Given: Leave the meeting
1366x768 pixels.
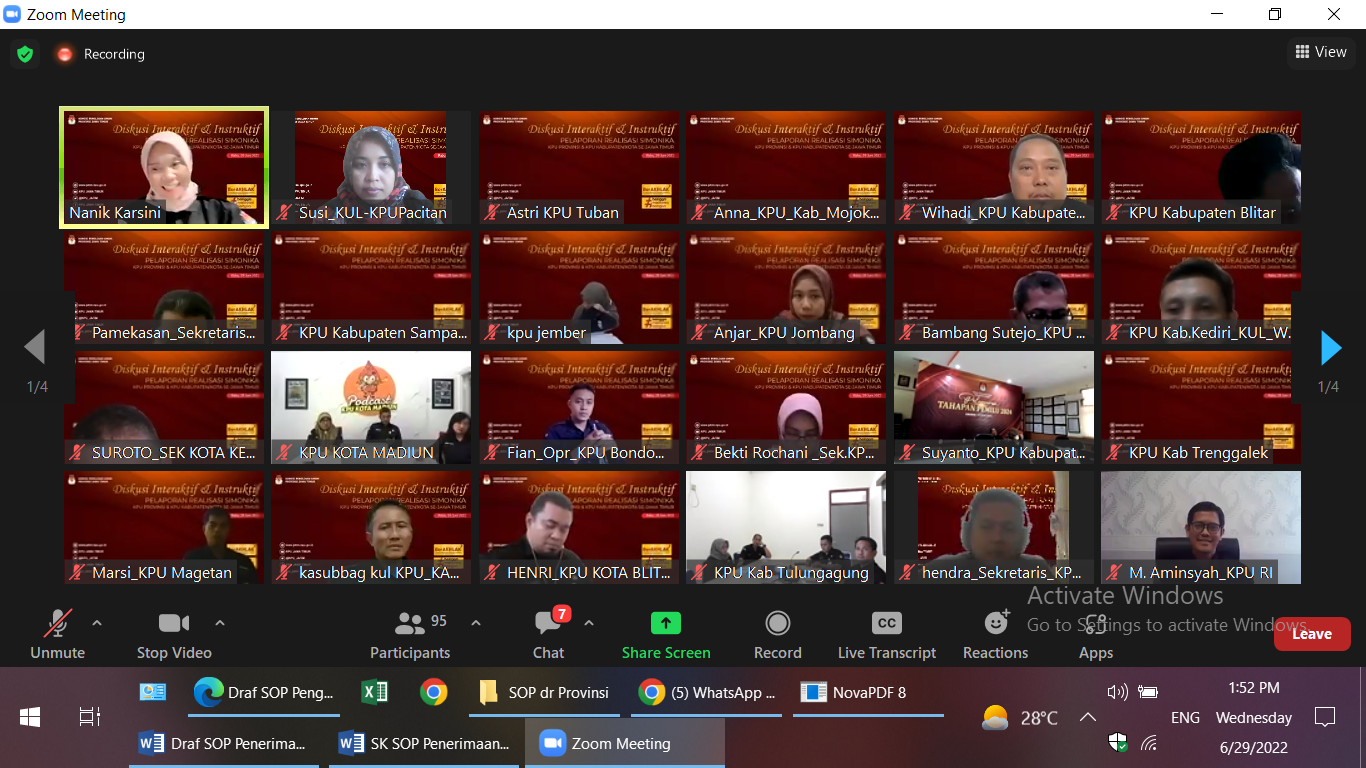Looking at the screenshot, I should point(1311,634).
